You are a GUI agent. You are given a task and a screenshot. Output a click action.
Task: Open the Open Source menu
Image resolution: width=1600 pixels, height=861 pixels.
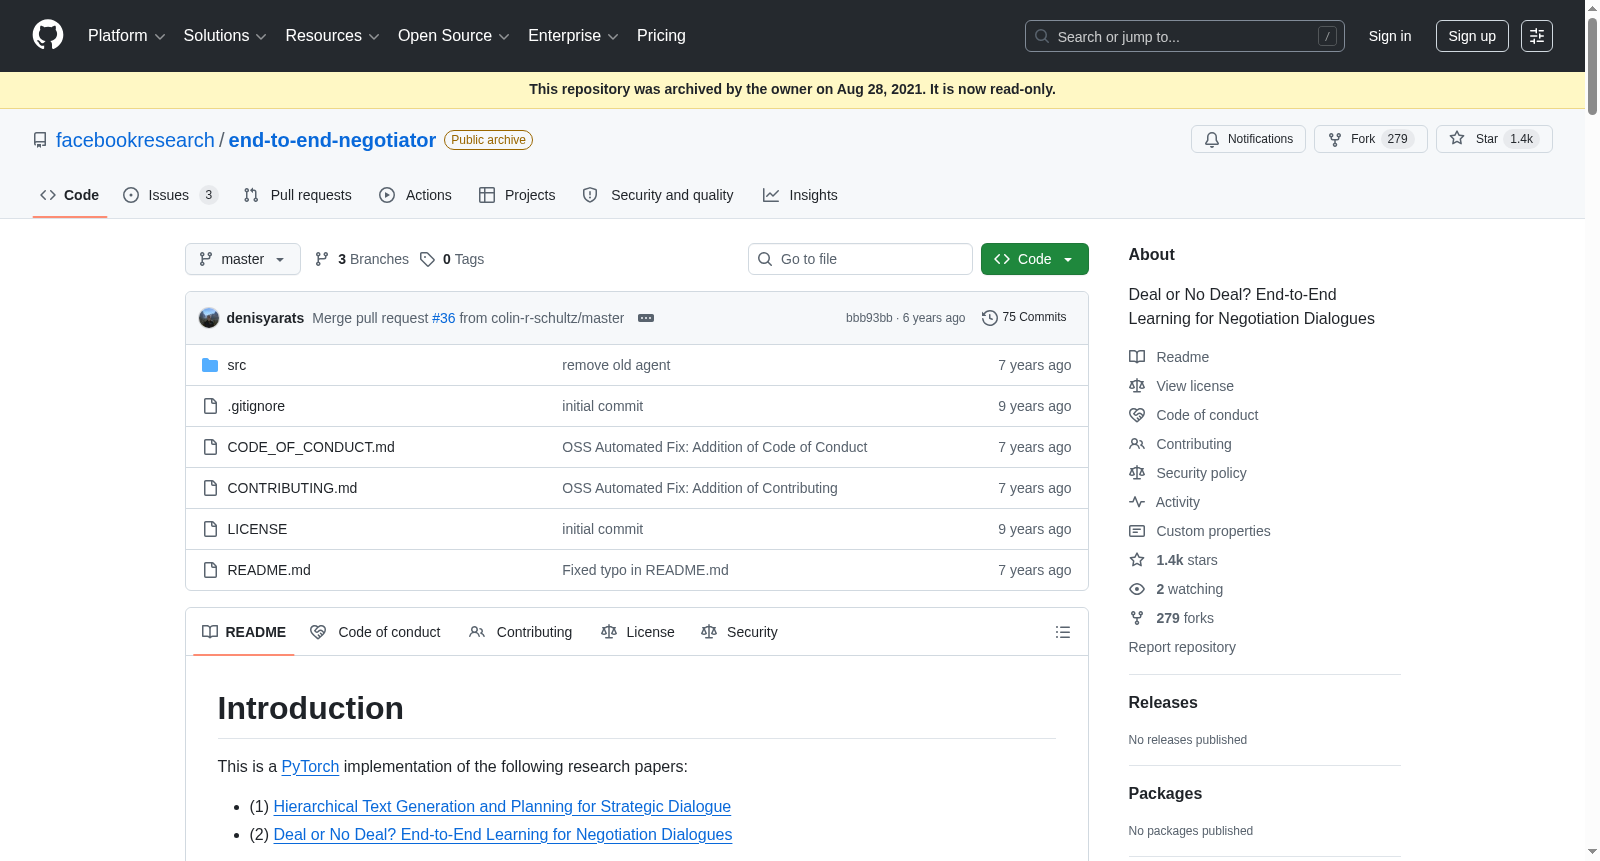point(454,36)
